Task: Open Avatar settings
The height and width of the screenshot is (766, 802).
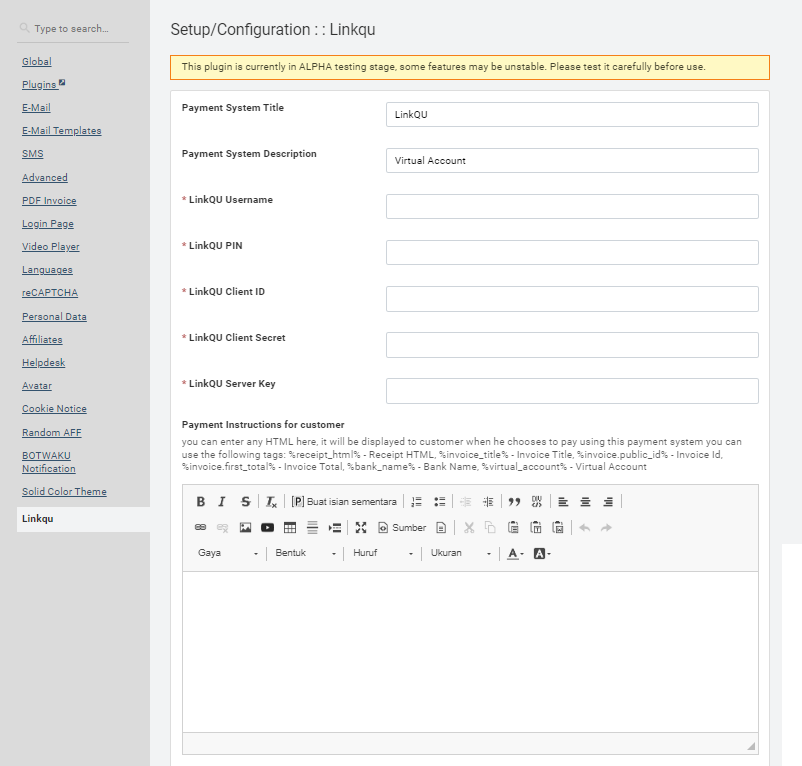Action: 37,386
